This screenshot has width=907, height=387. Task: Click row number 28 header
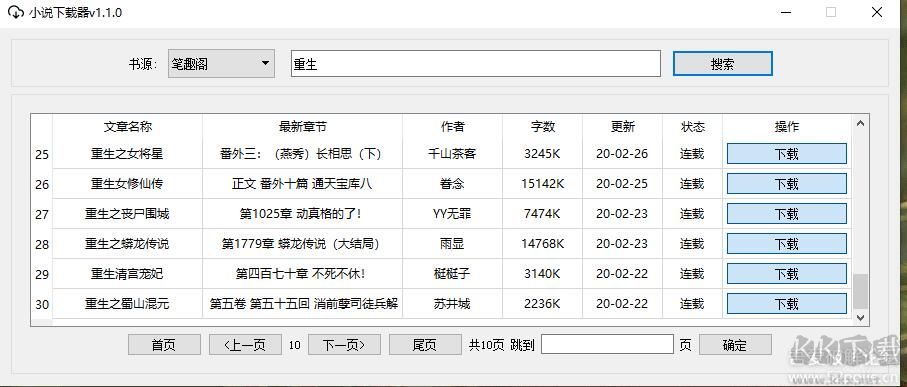coord(42,244)
